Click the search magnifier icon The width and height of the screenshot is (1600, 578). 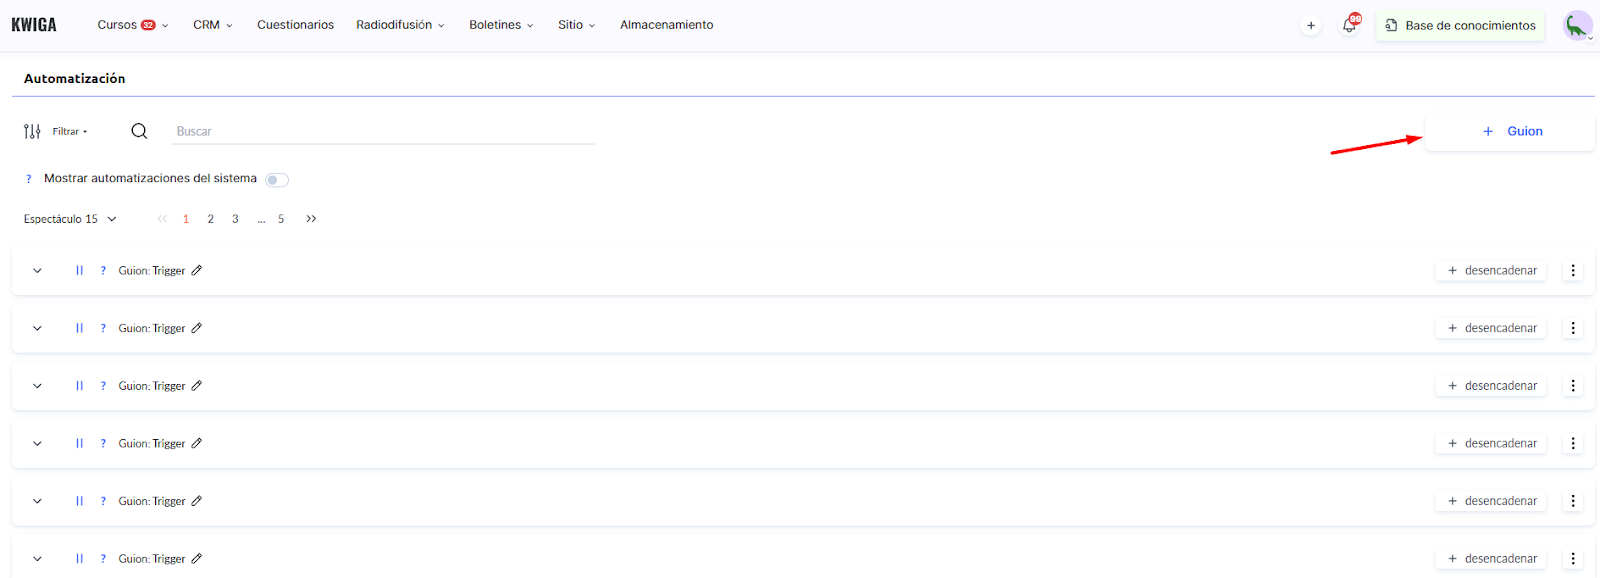(x=139, y=131)
